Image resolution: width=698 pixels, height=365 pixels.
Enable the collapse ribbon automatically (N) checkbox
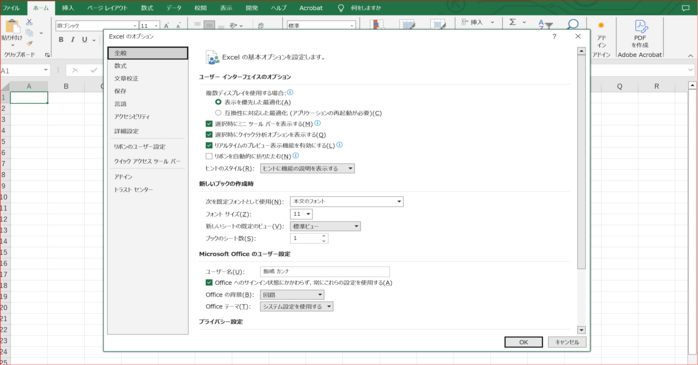pyautogui.click(x=209, y=156)
